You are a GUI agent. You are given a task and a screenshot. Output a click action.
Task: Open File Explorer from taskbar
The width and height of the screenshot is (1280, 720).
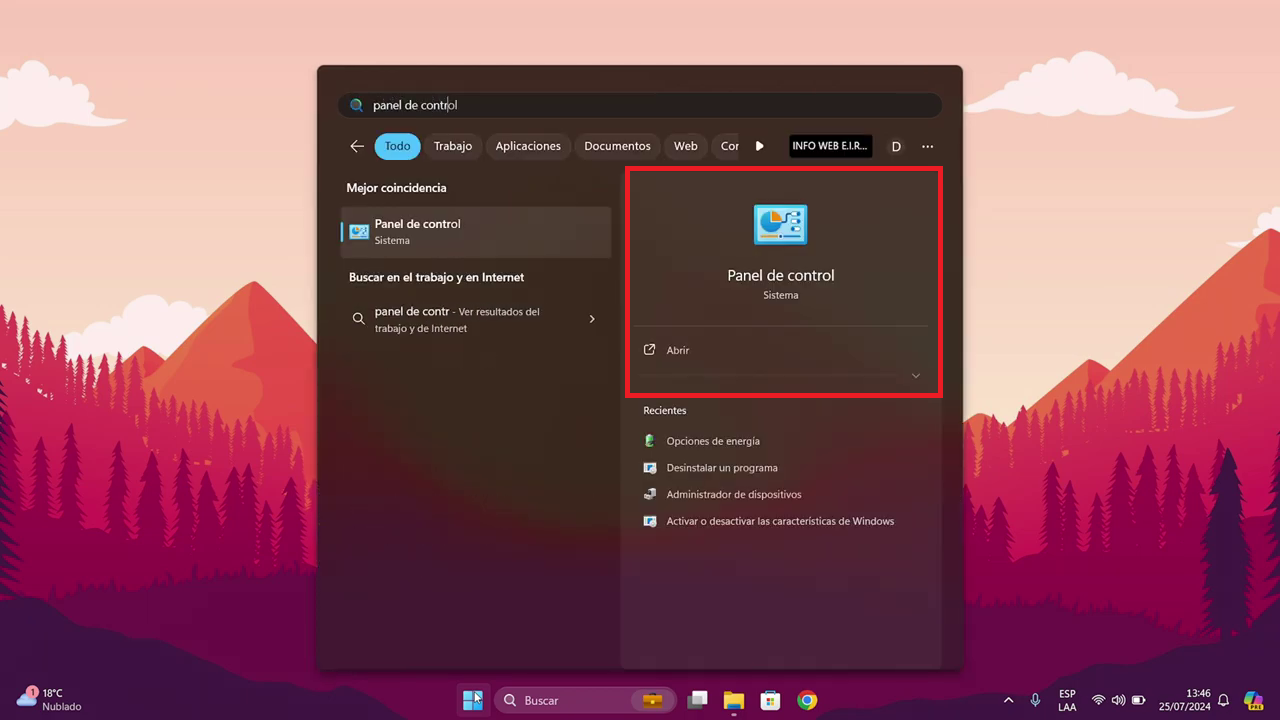(734, 700)
